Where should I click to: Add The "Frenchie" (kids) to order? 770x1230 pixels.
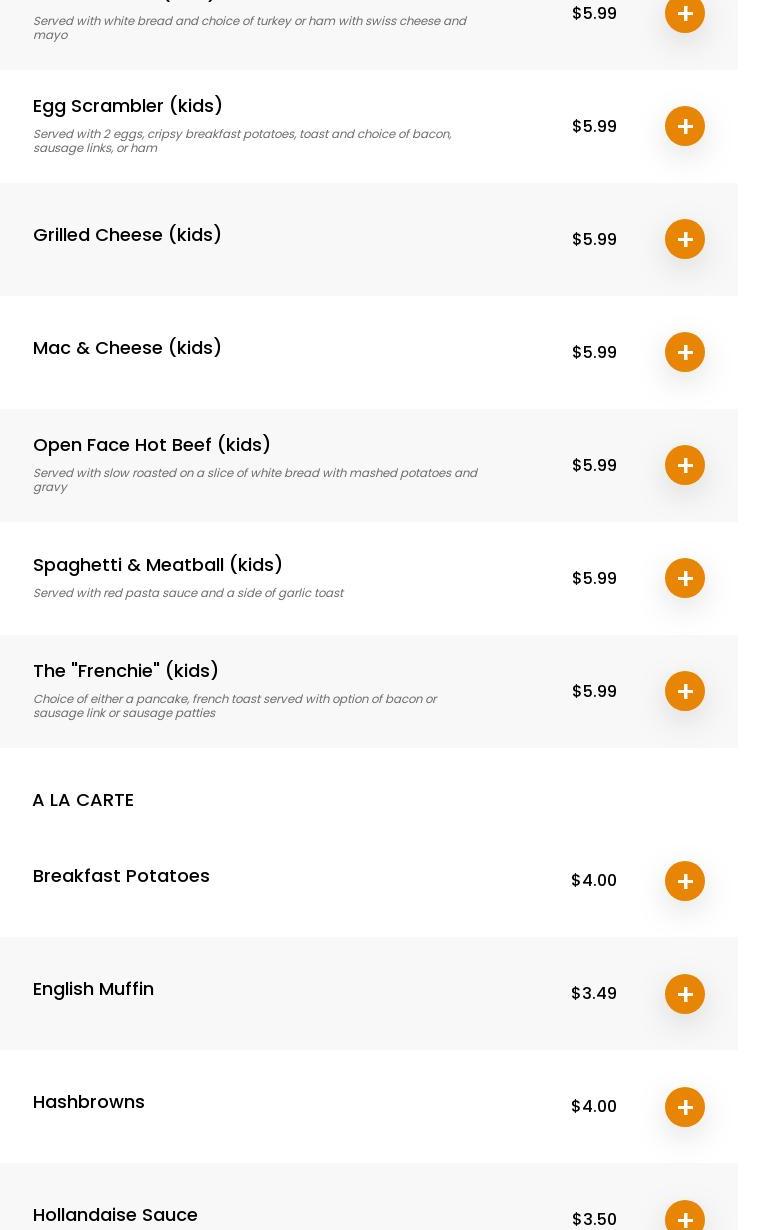pyautogui.click(x=685, y=691)
